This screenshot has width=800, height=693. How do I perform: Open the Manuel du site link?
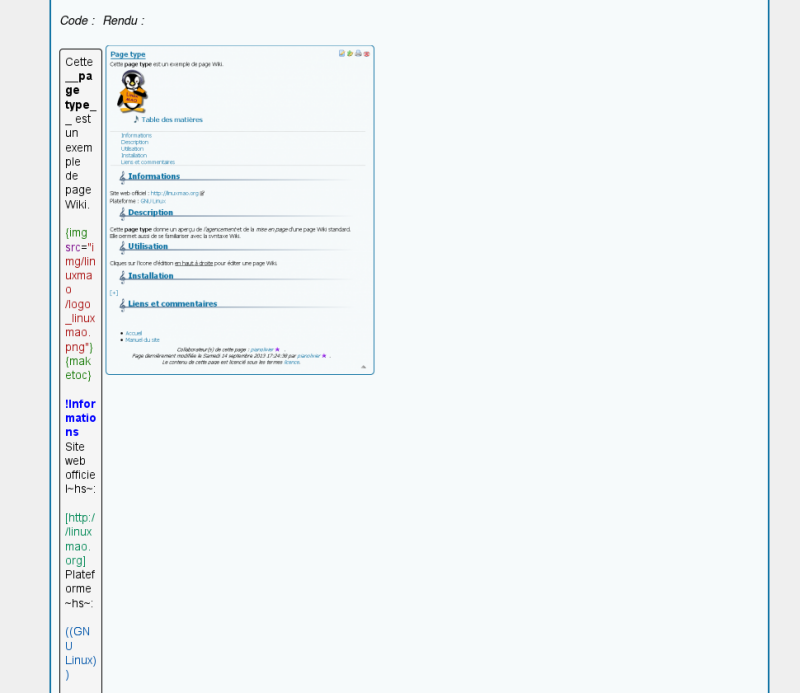pyautogui.click(x=142, y=340)
